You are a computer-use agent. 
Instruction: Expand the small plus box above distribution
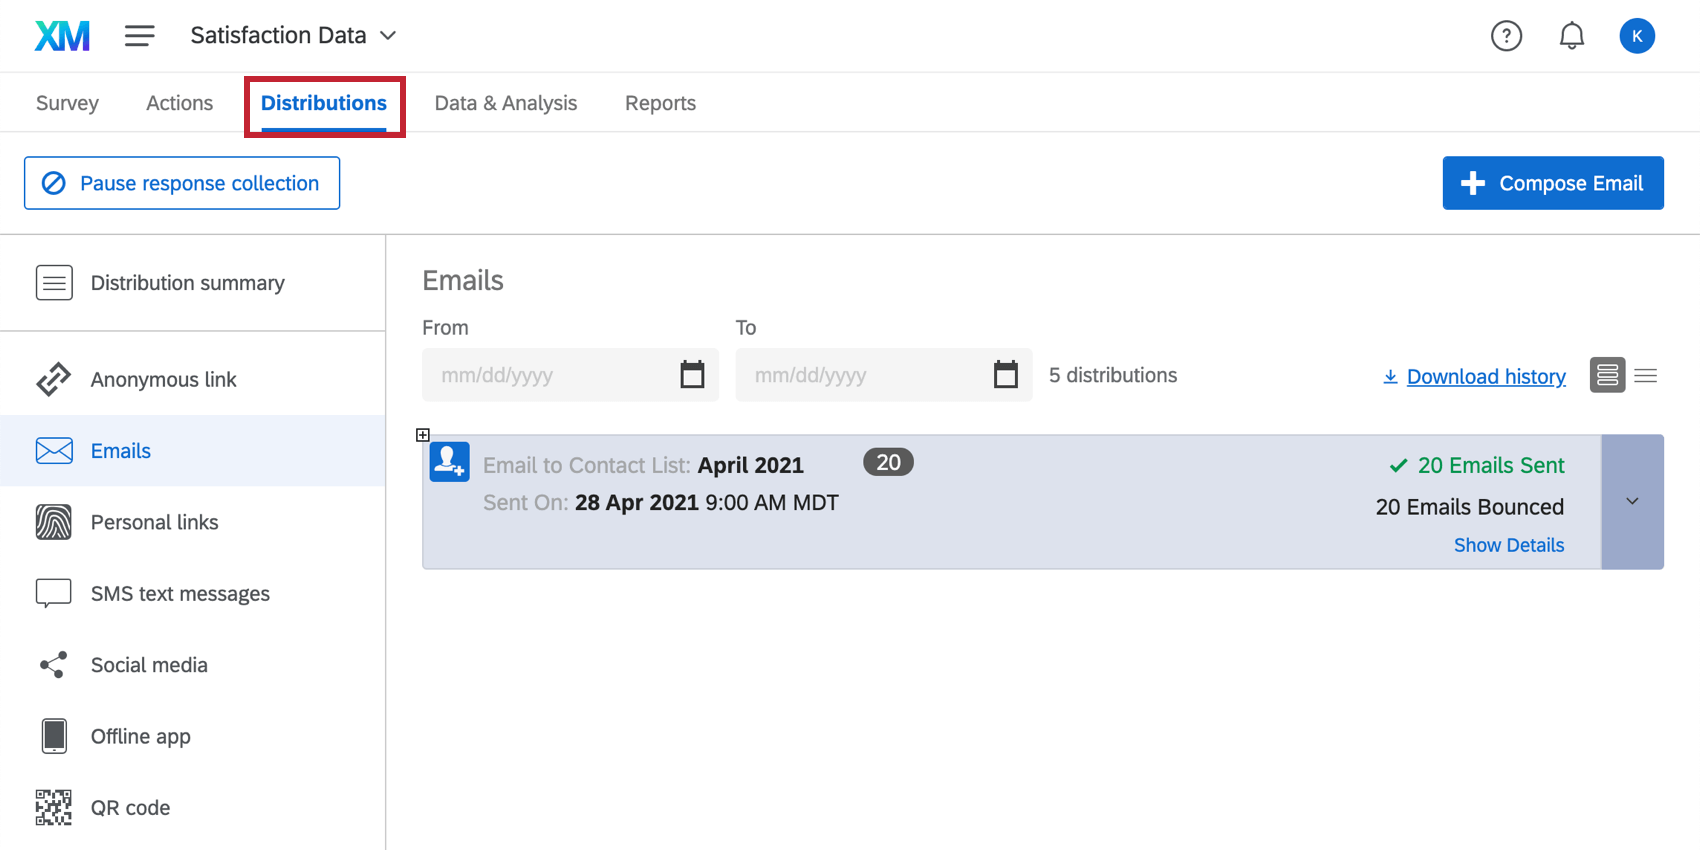coord(423,435)
